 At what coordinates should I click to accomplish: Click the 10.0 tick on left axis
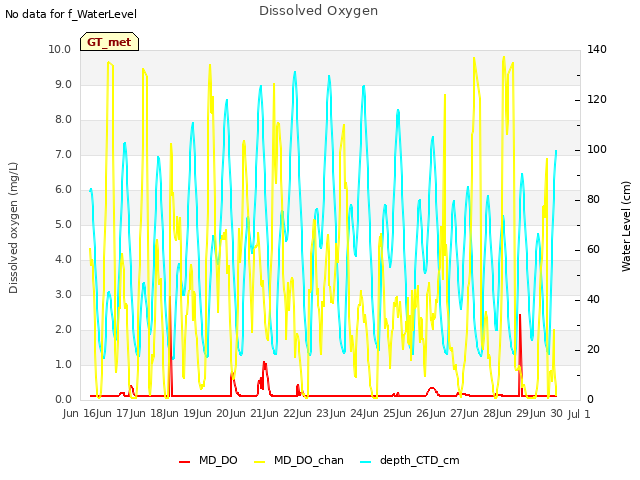(x=60, y=49)
